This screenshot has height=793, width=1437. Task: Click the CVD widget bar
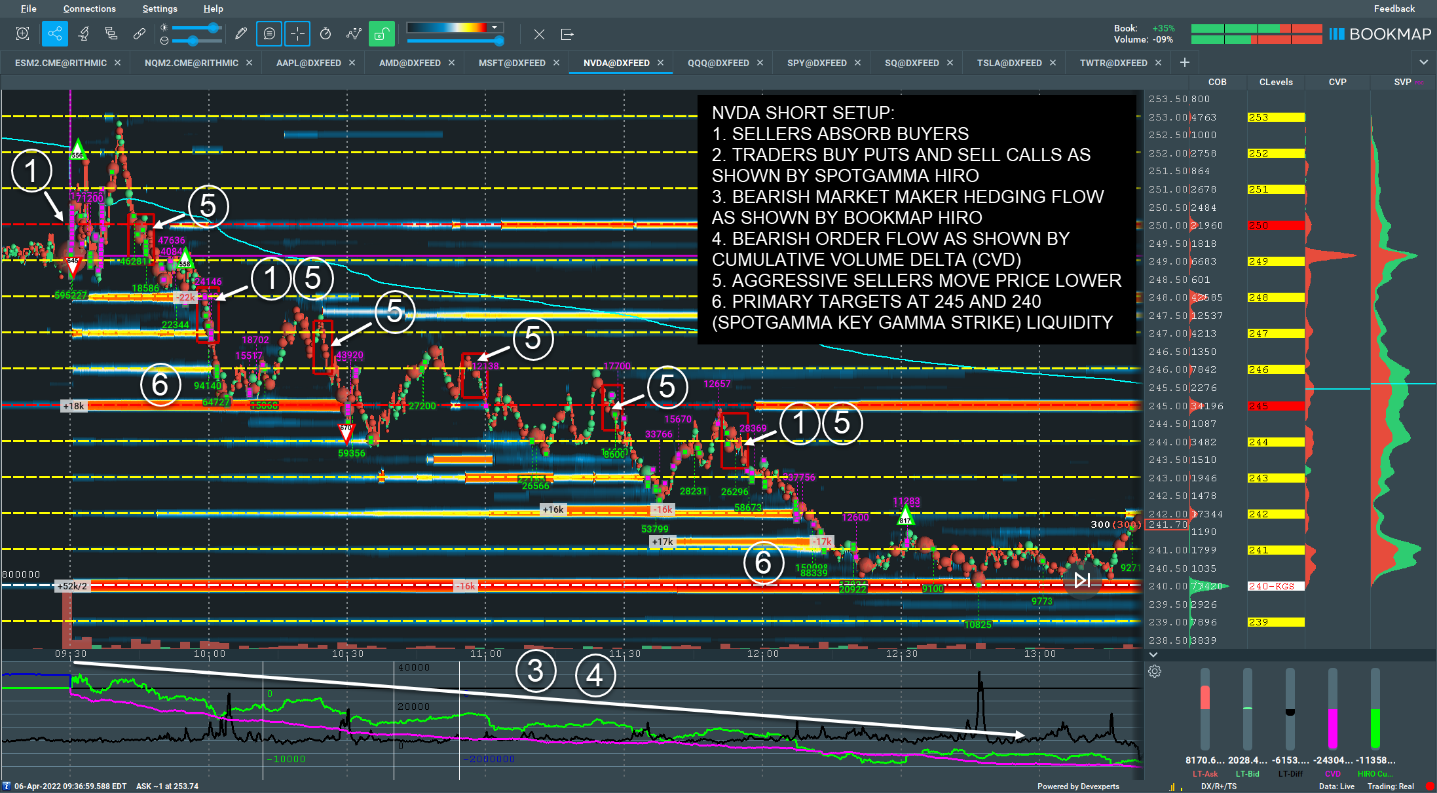click(1332, 710)
